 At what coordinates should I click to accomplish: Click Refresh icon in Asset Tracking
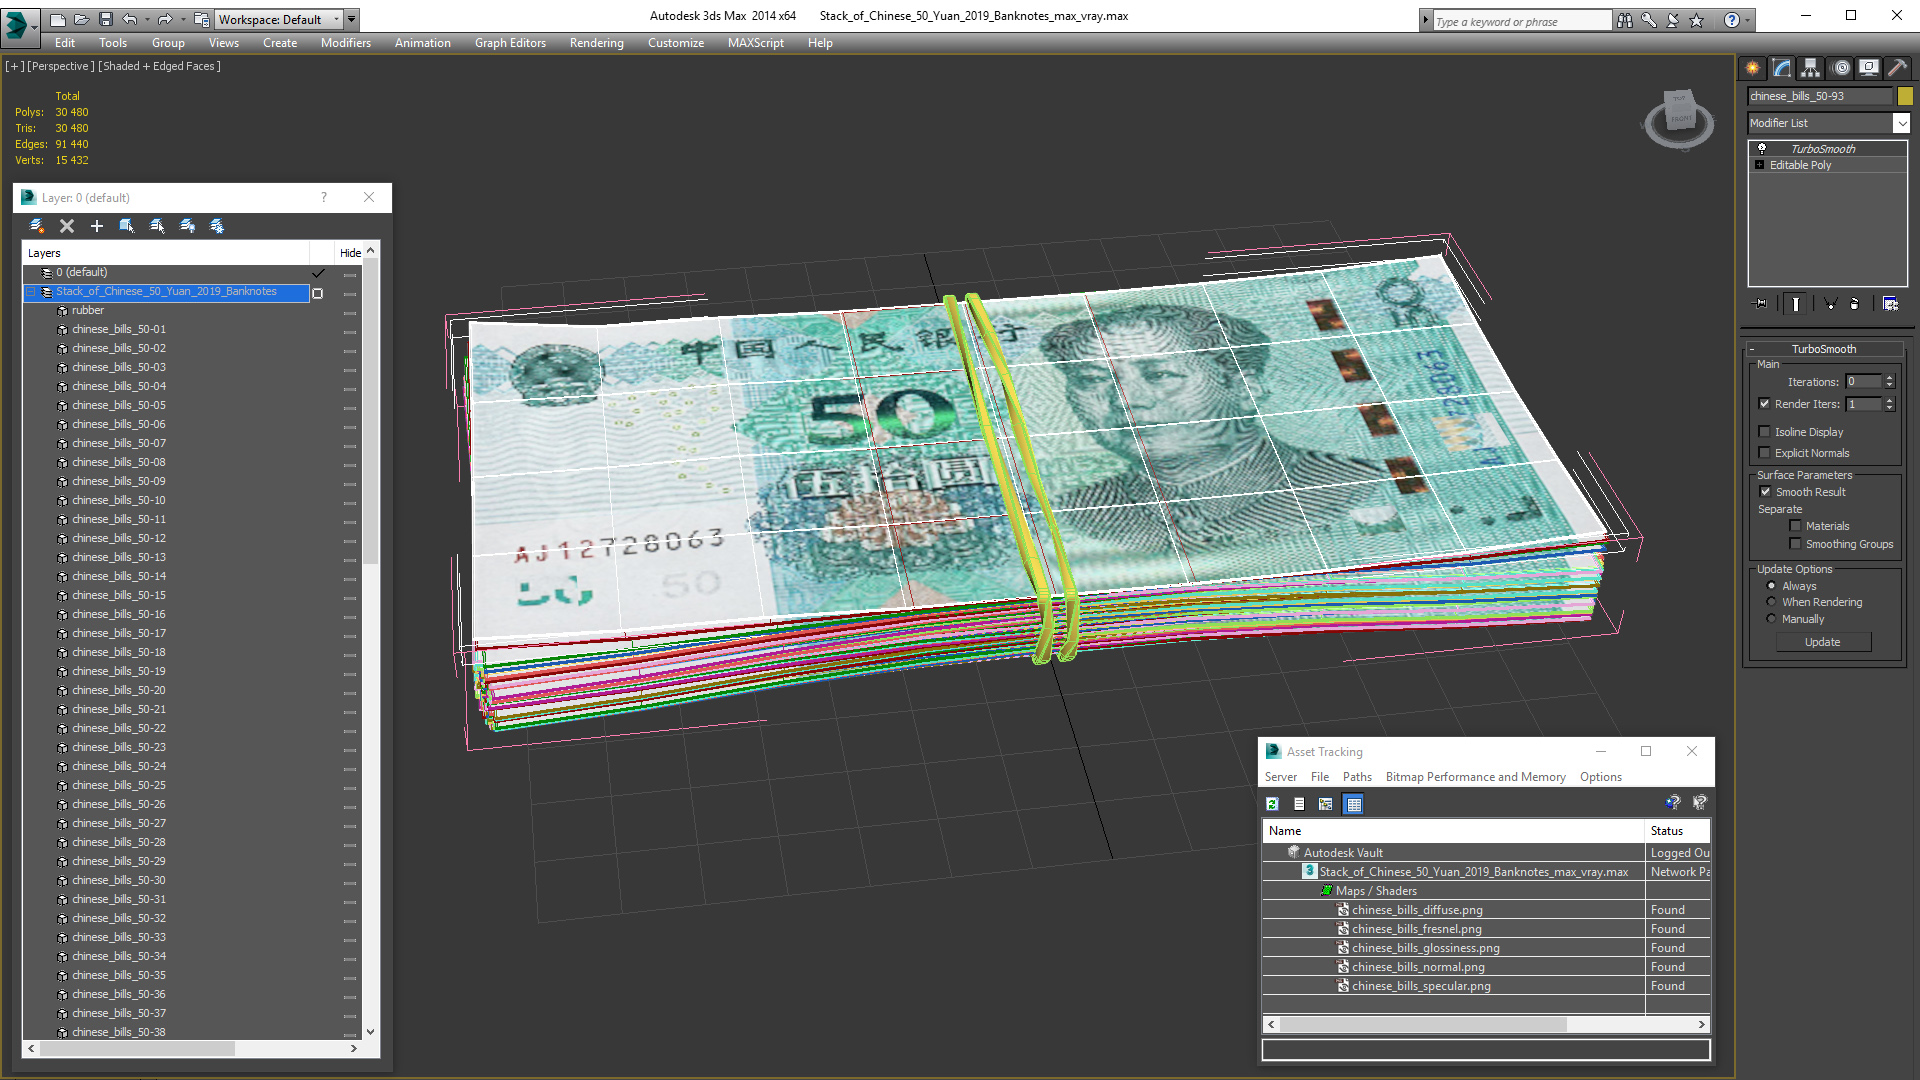point(1272,804)
